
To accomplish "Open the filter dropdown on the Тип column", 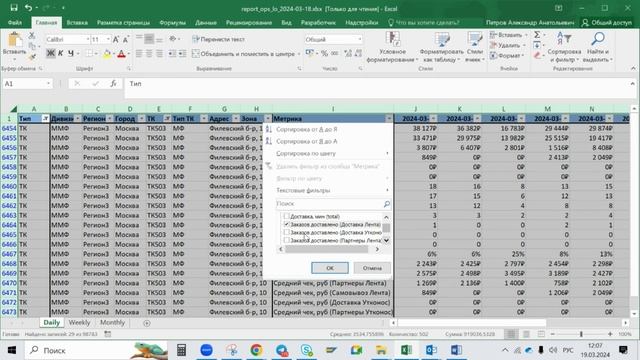I will coord(45,119).
